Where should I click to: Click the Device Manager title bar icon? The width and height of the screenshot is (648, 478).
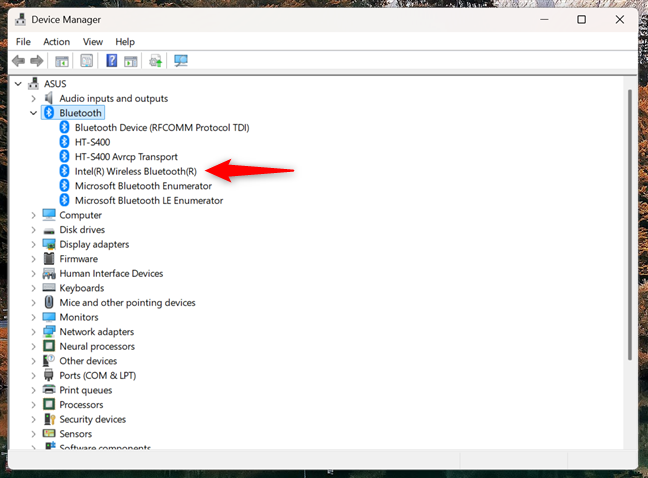coord(20,19)
